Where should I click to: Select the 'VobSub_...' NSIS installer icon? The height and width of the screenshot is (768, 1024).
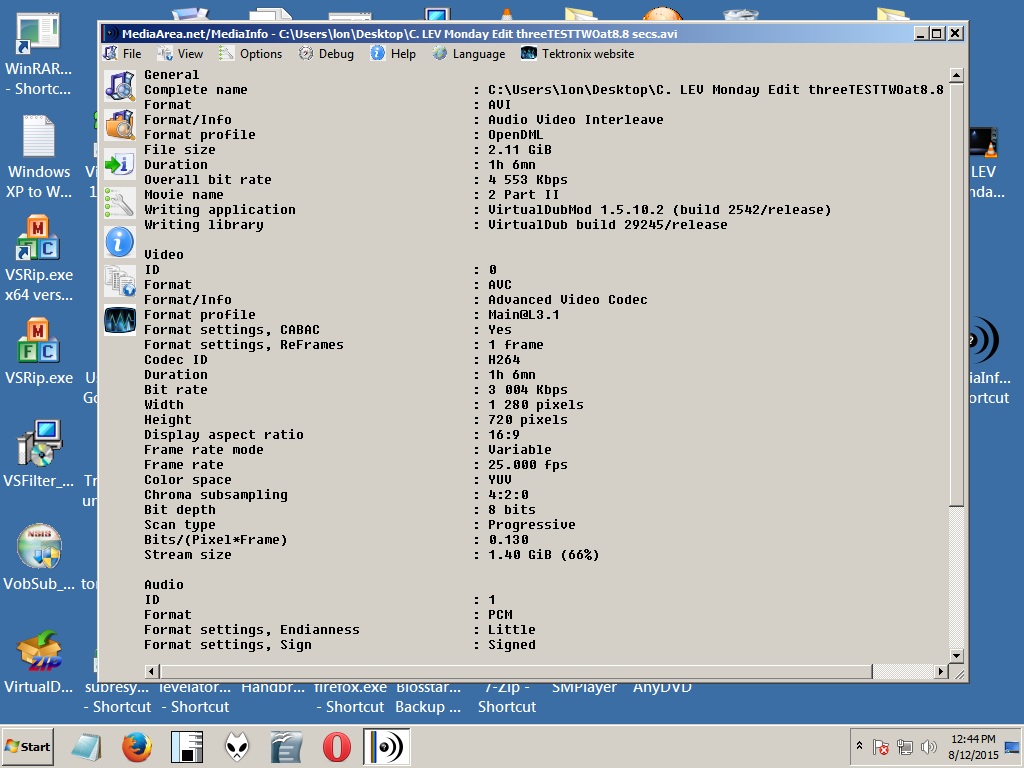39,557
